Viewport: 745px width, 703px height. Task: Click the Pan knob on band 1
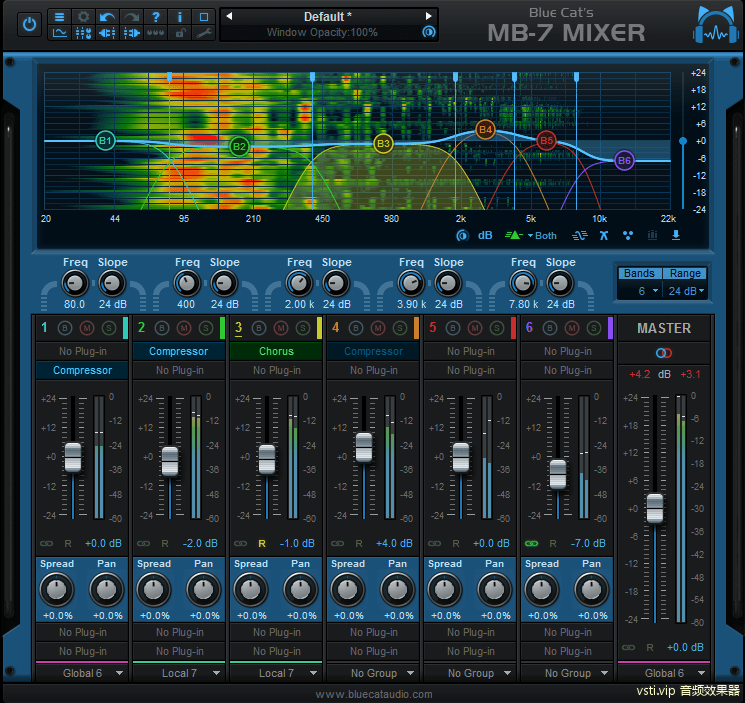tap(106, 589)
